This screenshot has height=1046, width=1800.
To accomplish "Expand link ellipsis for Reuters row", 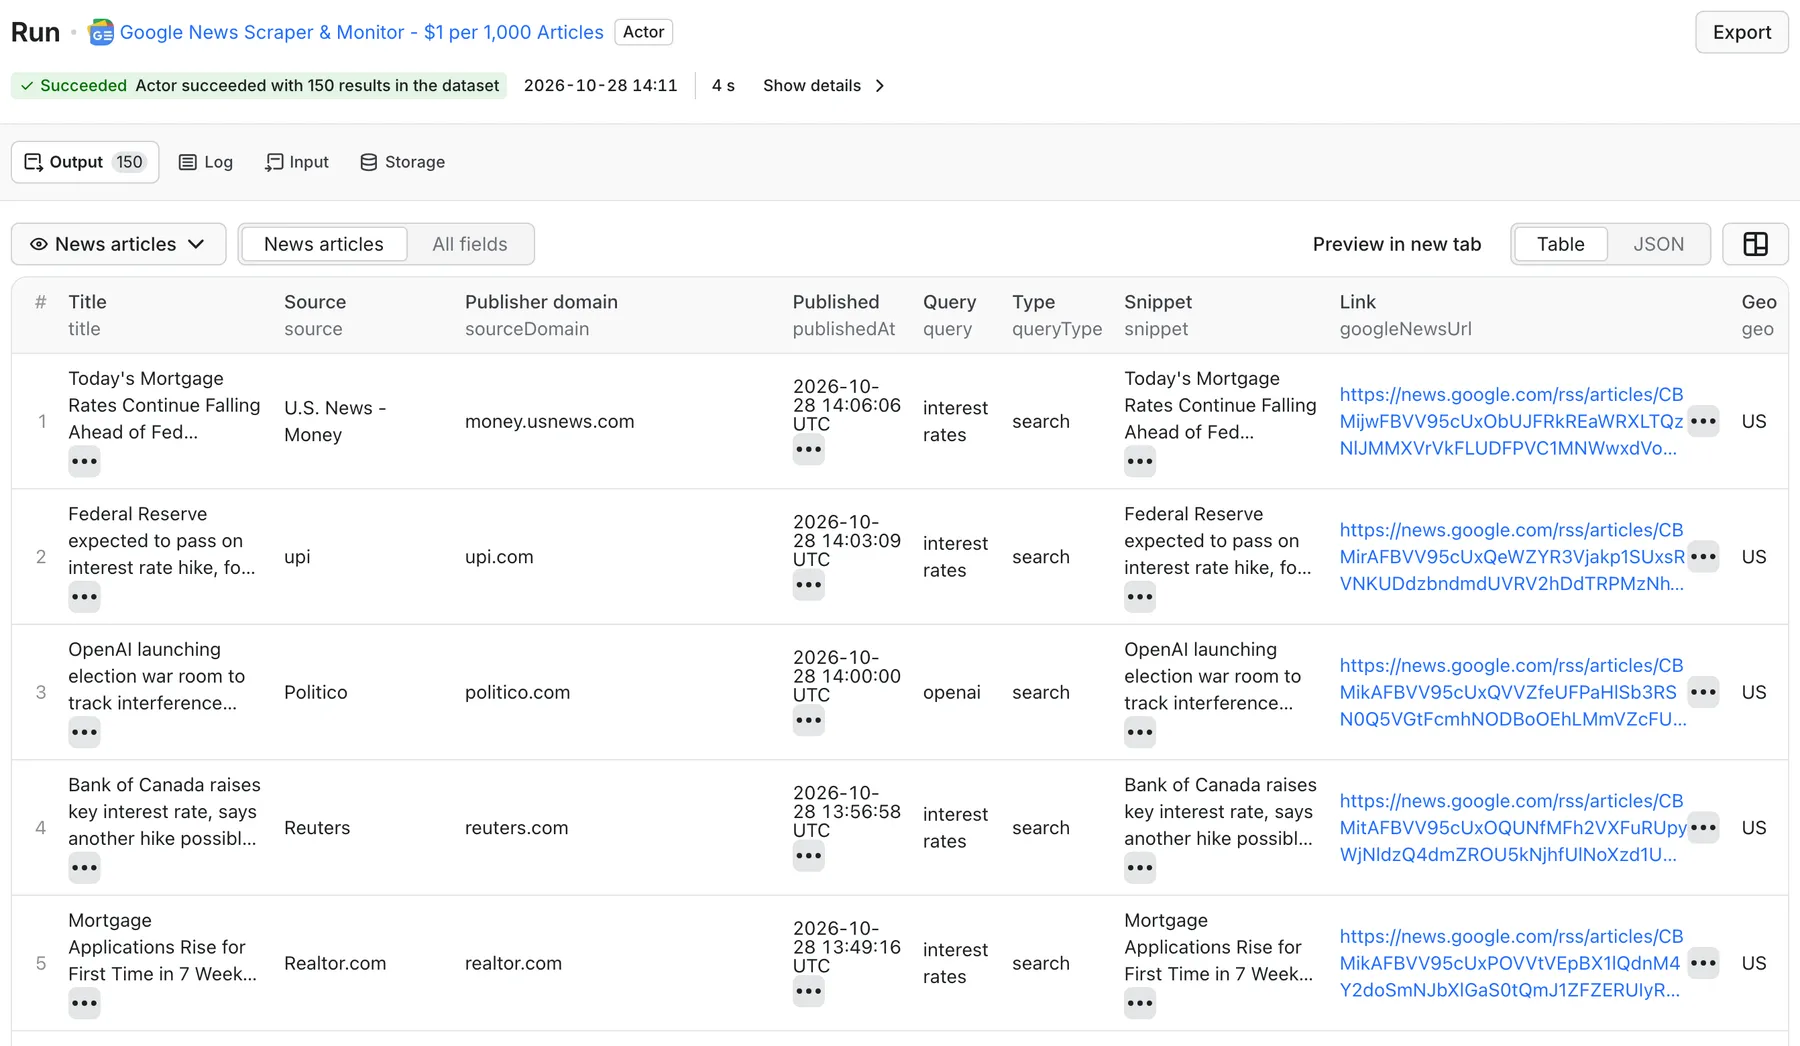I will 1703,828.
